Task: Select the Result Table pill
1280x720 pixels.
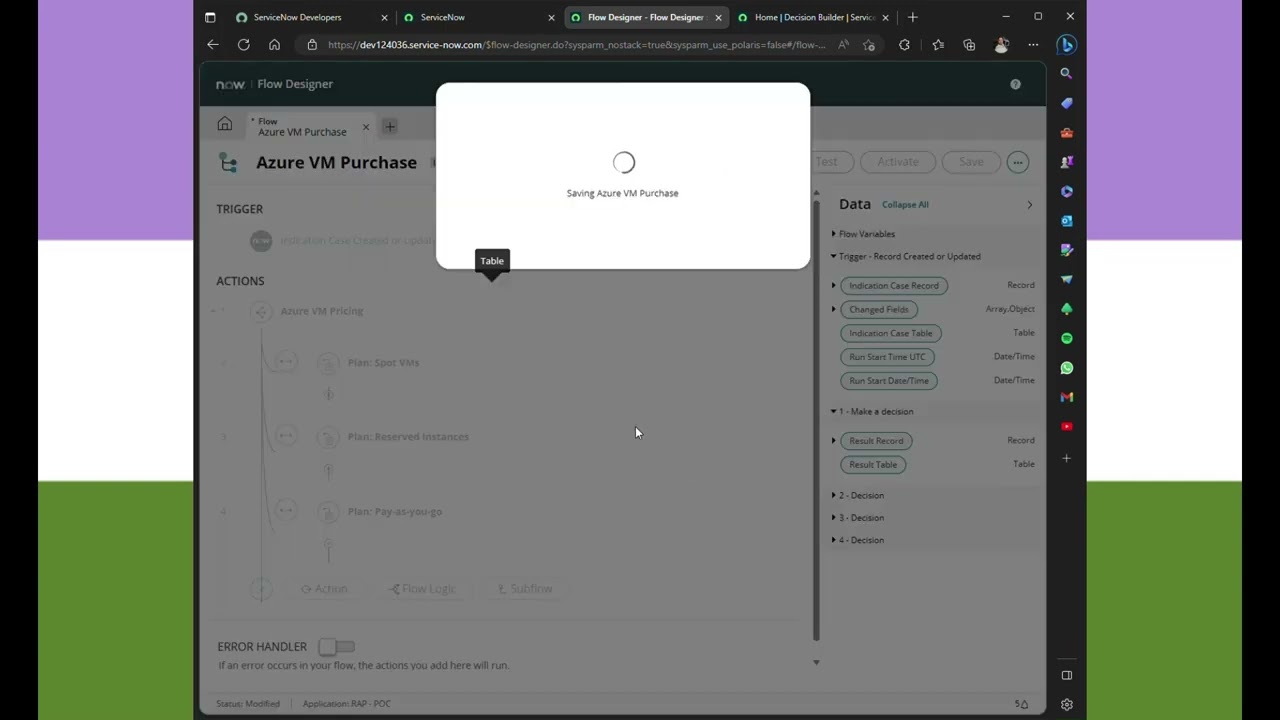Action: pos(873,465)
